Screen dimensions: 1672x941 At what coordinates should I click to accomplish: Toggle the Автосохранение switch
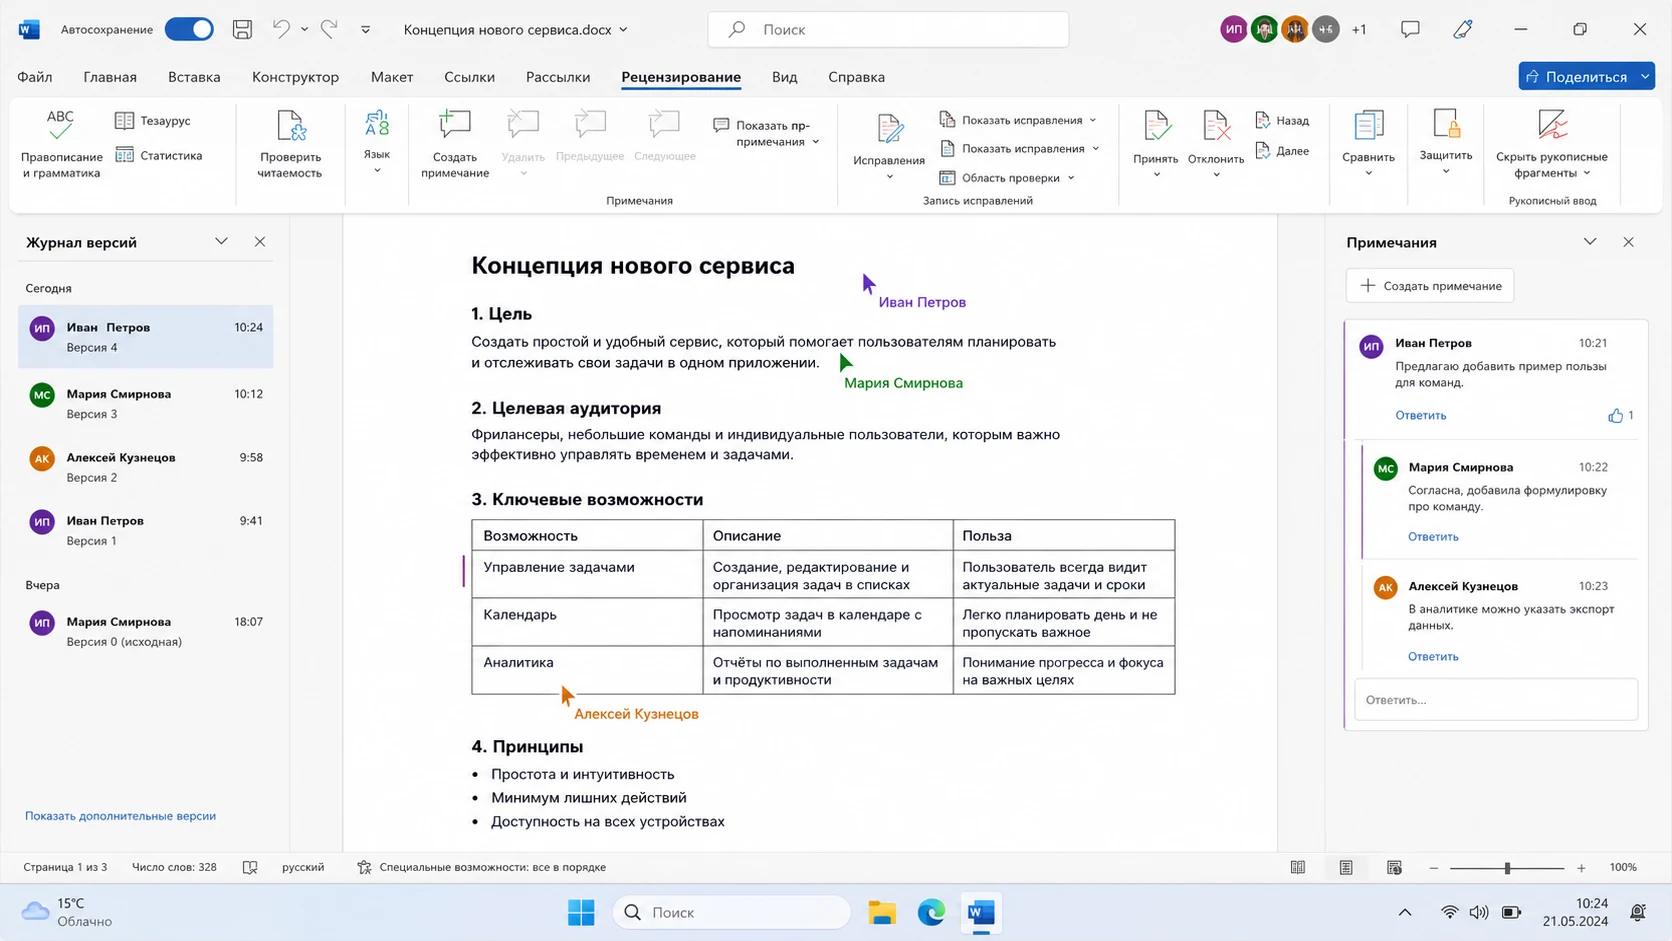[189, 29]
